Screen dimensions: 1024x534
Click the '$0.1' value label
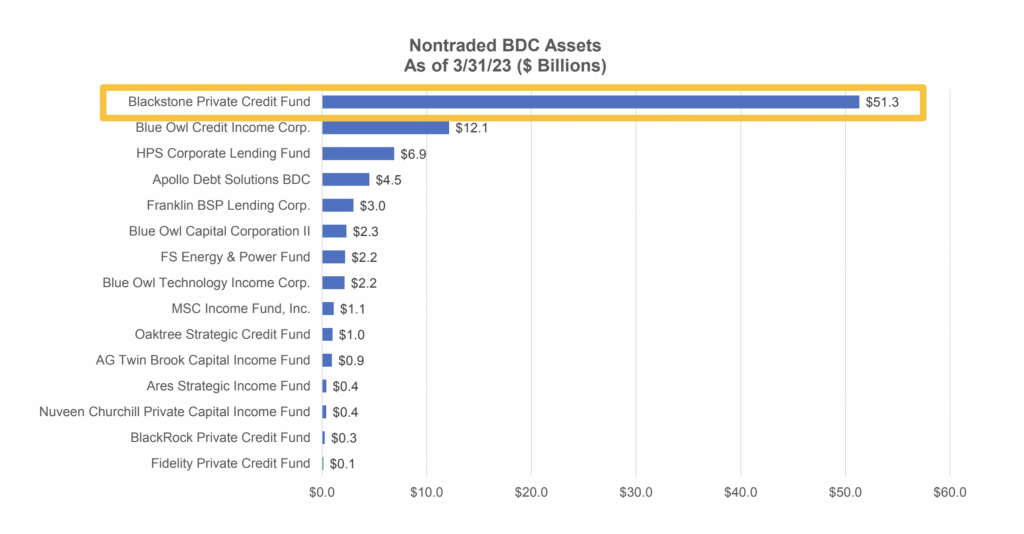coord(342,464)
